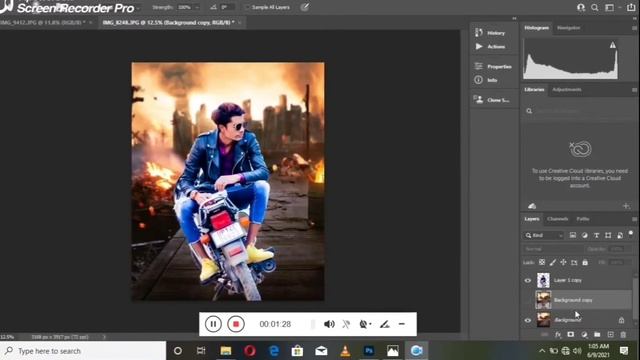Click the prevent artboard auto-nesting lock icon
Image resolution: width=640 pixels, height=360 pixels.
click(574, 262)
